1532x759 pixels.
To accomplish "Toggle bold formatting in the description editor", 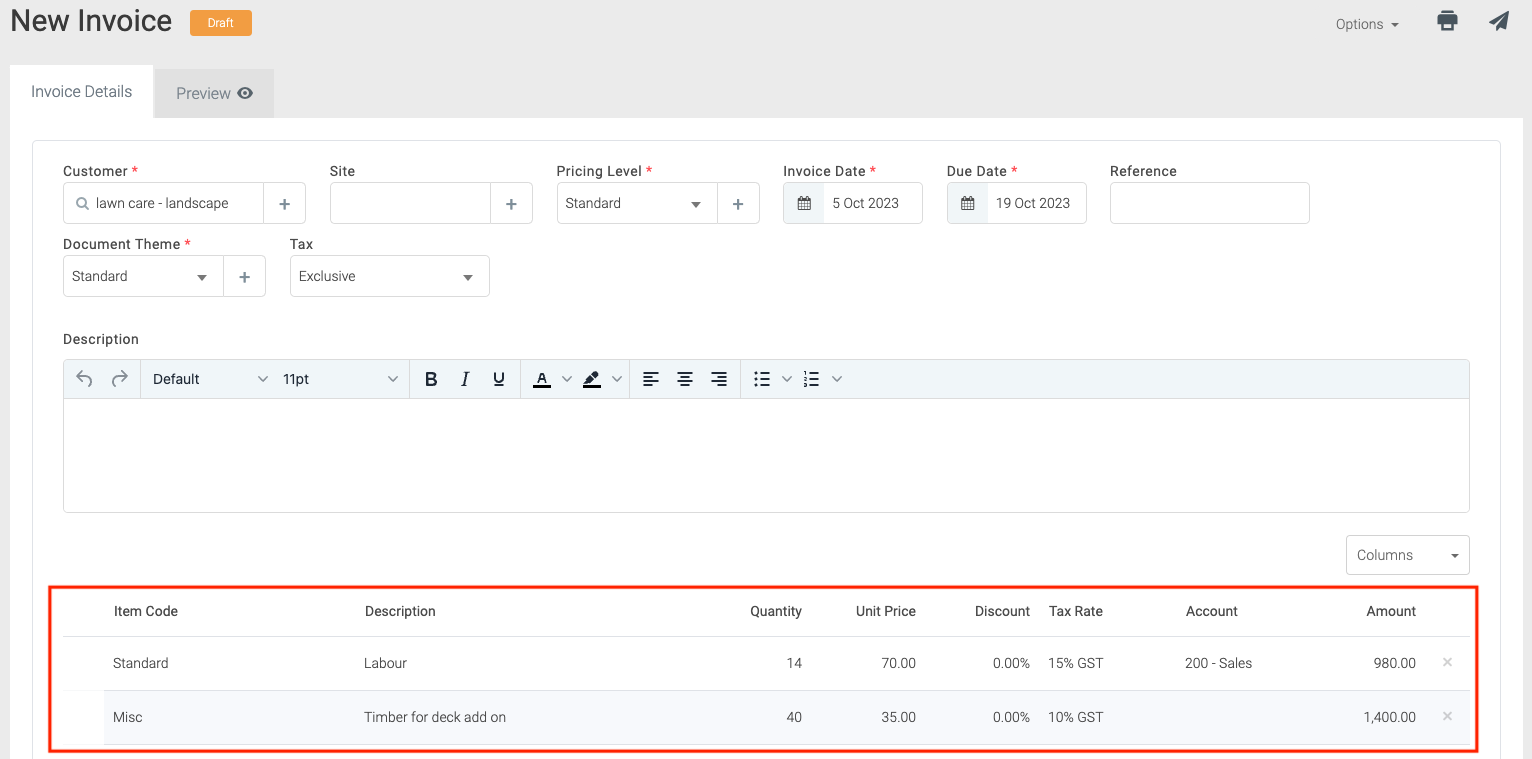I will pos(431,378).
